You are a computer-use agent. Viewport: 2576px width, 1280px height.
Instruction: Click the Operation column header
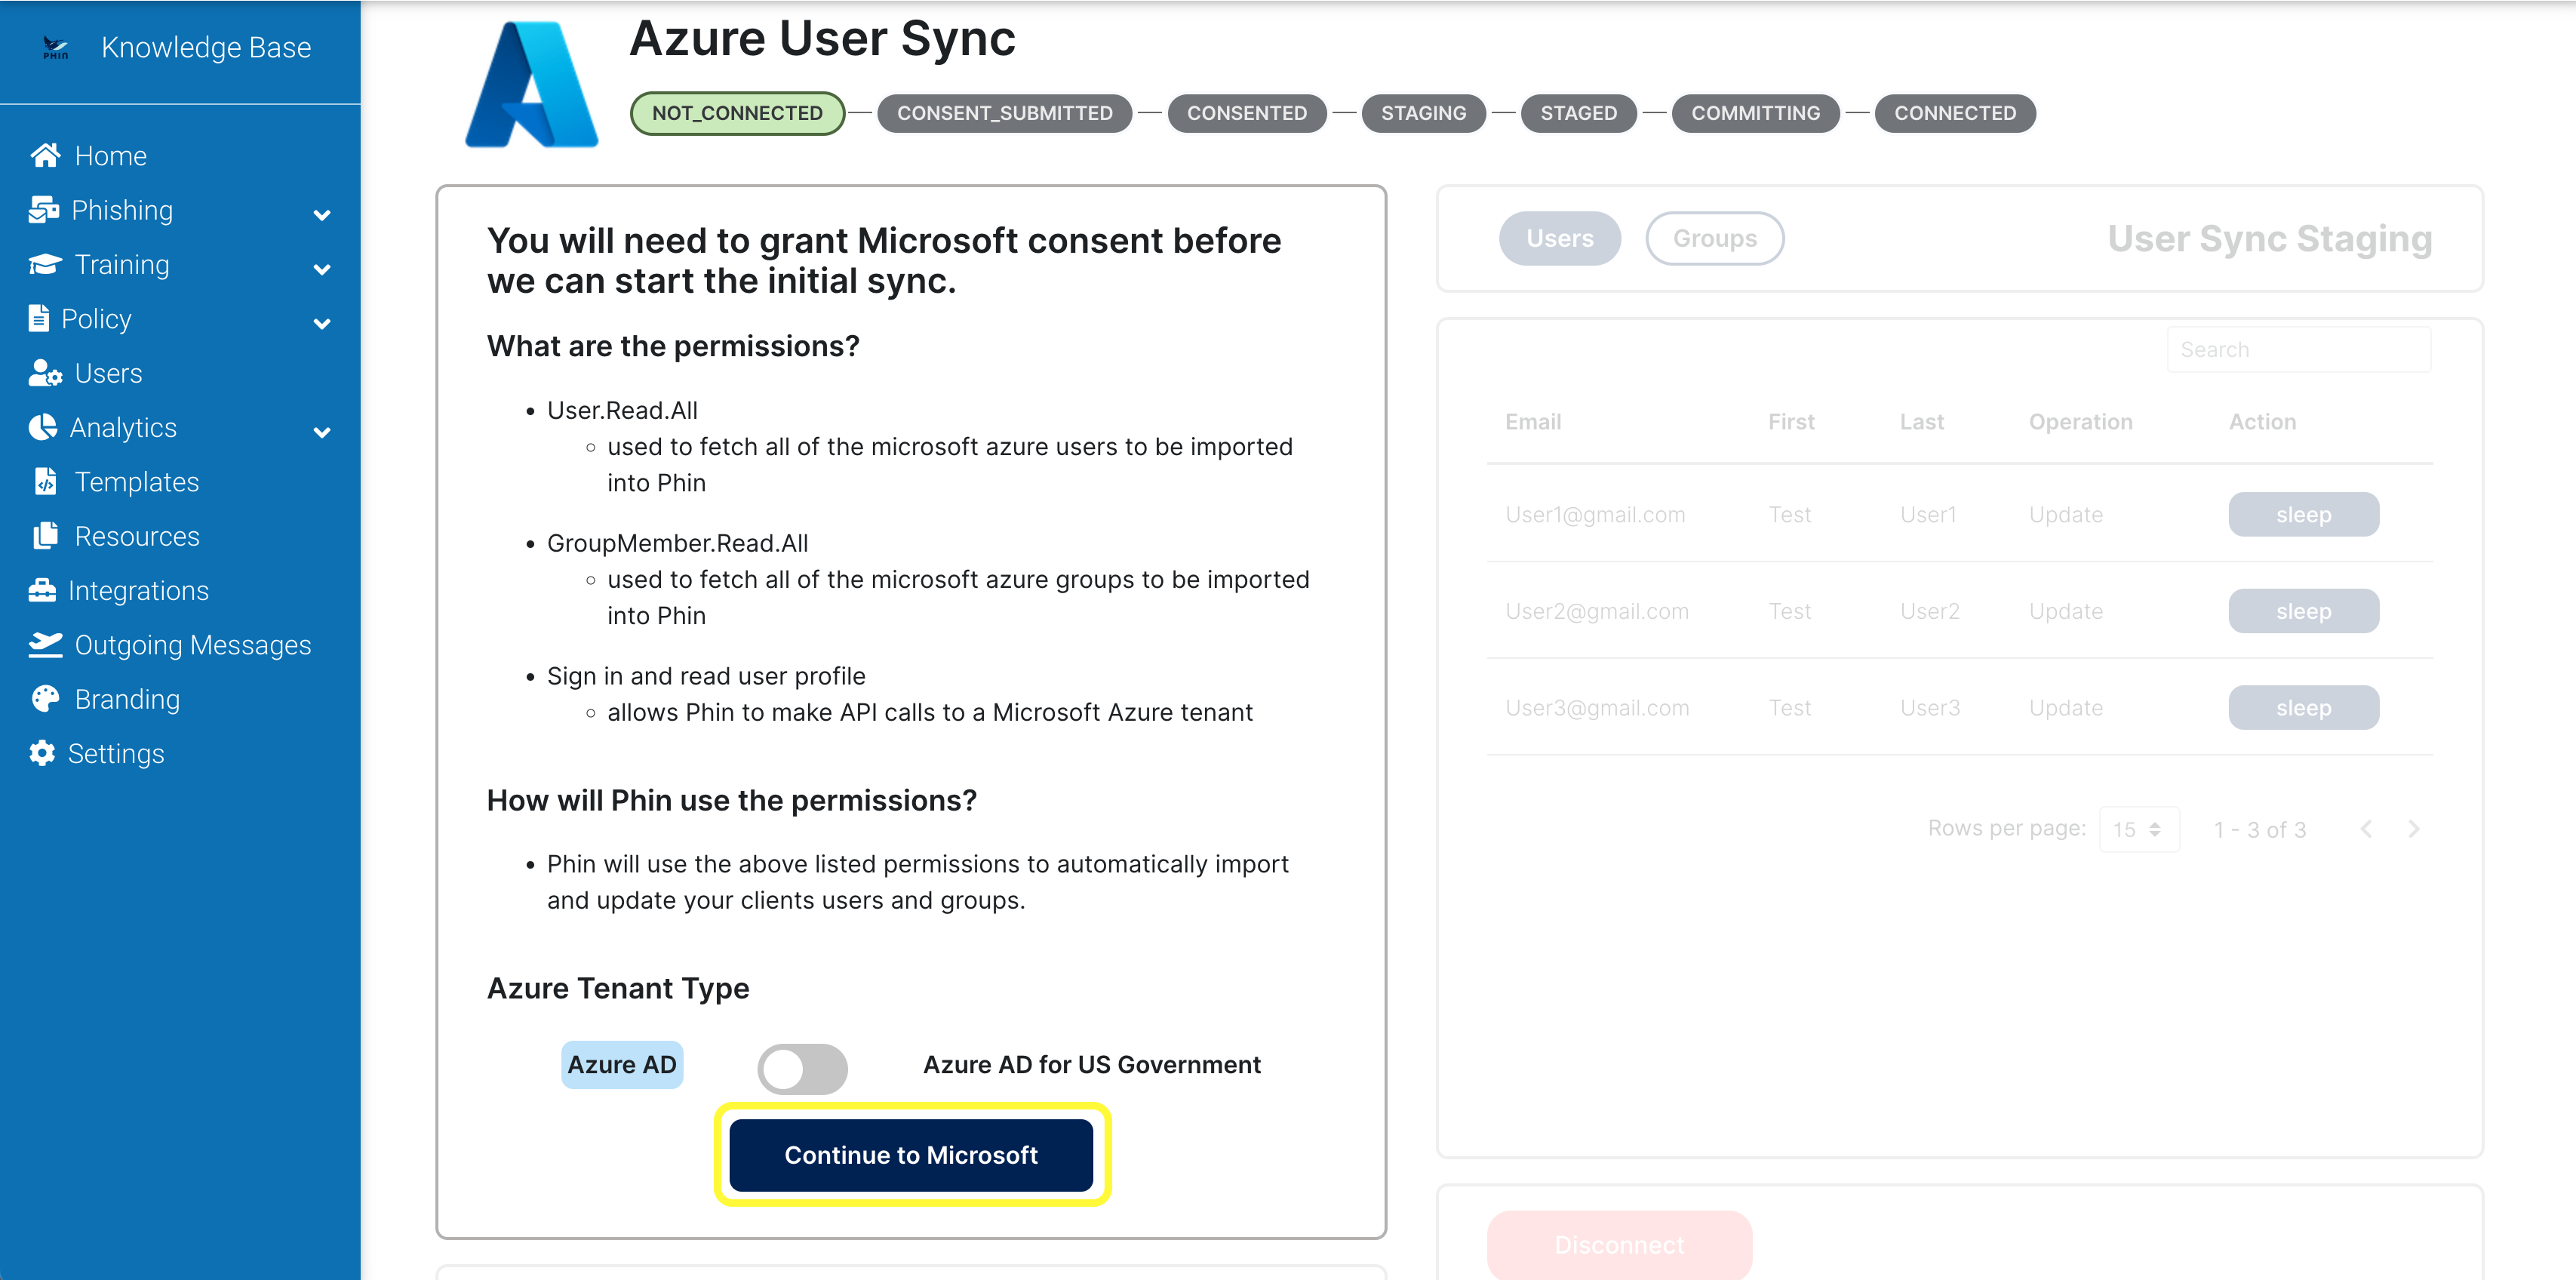point(2081,421)
